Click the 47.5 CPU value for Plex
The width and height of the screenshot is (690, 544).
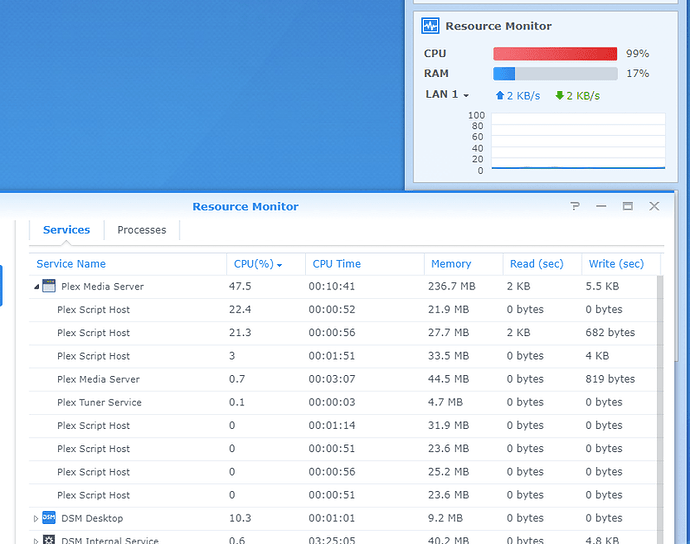click(240, 286)
